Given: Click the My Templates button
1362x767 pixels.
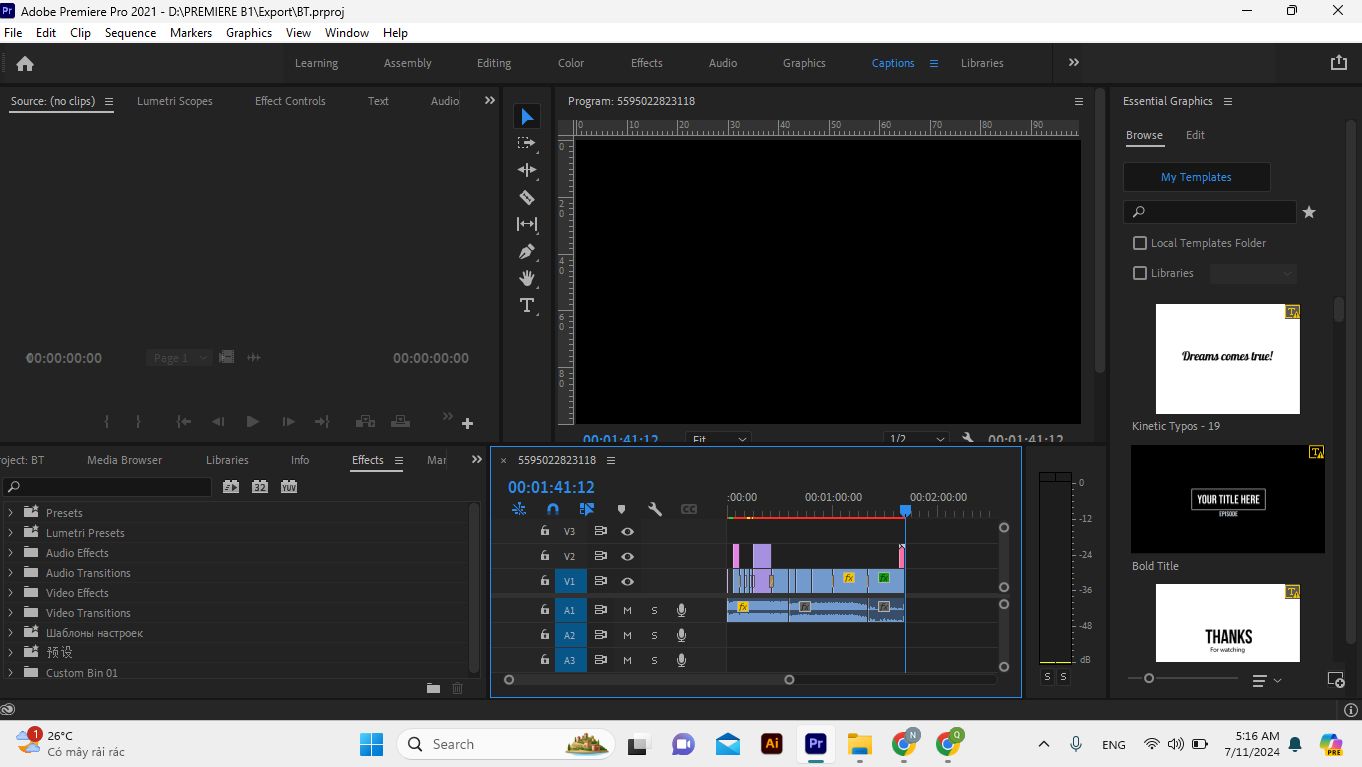Looking at the screenshot, I should pyautogui.click(x=1196, y=177).
